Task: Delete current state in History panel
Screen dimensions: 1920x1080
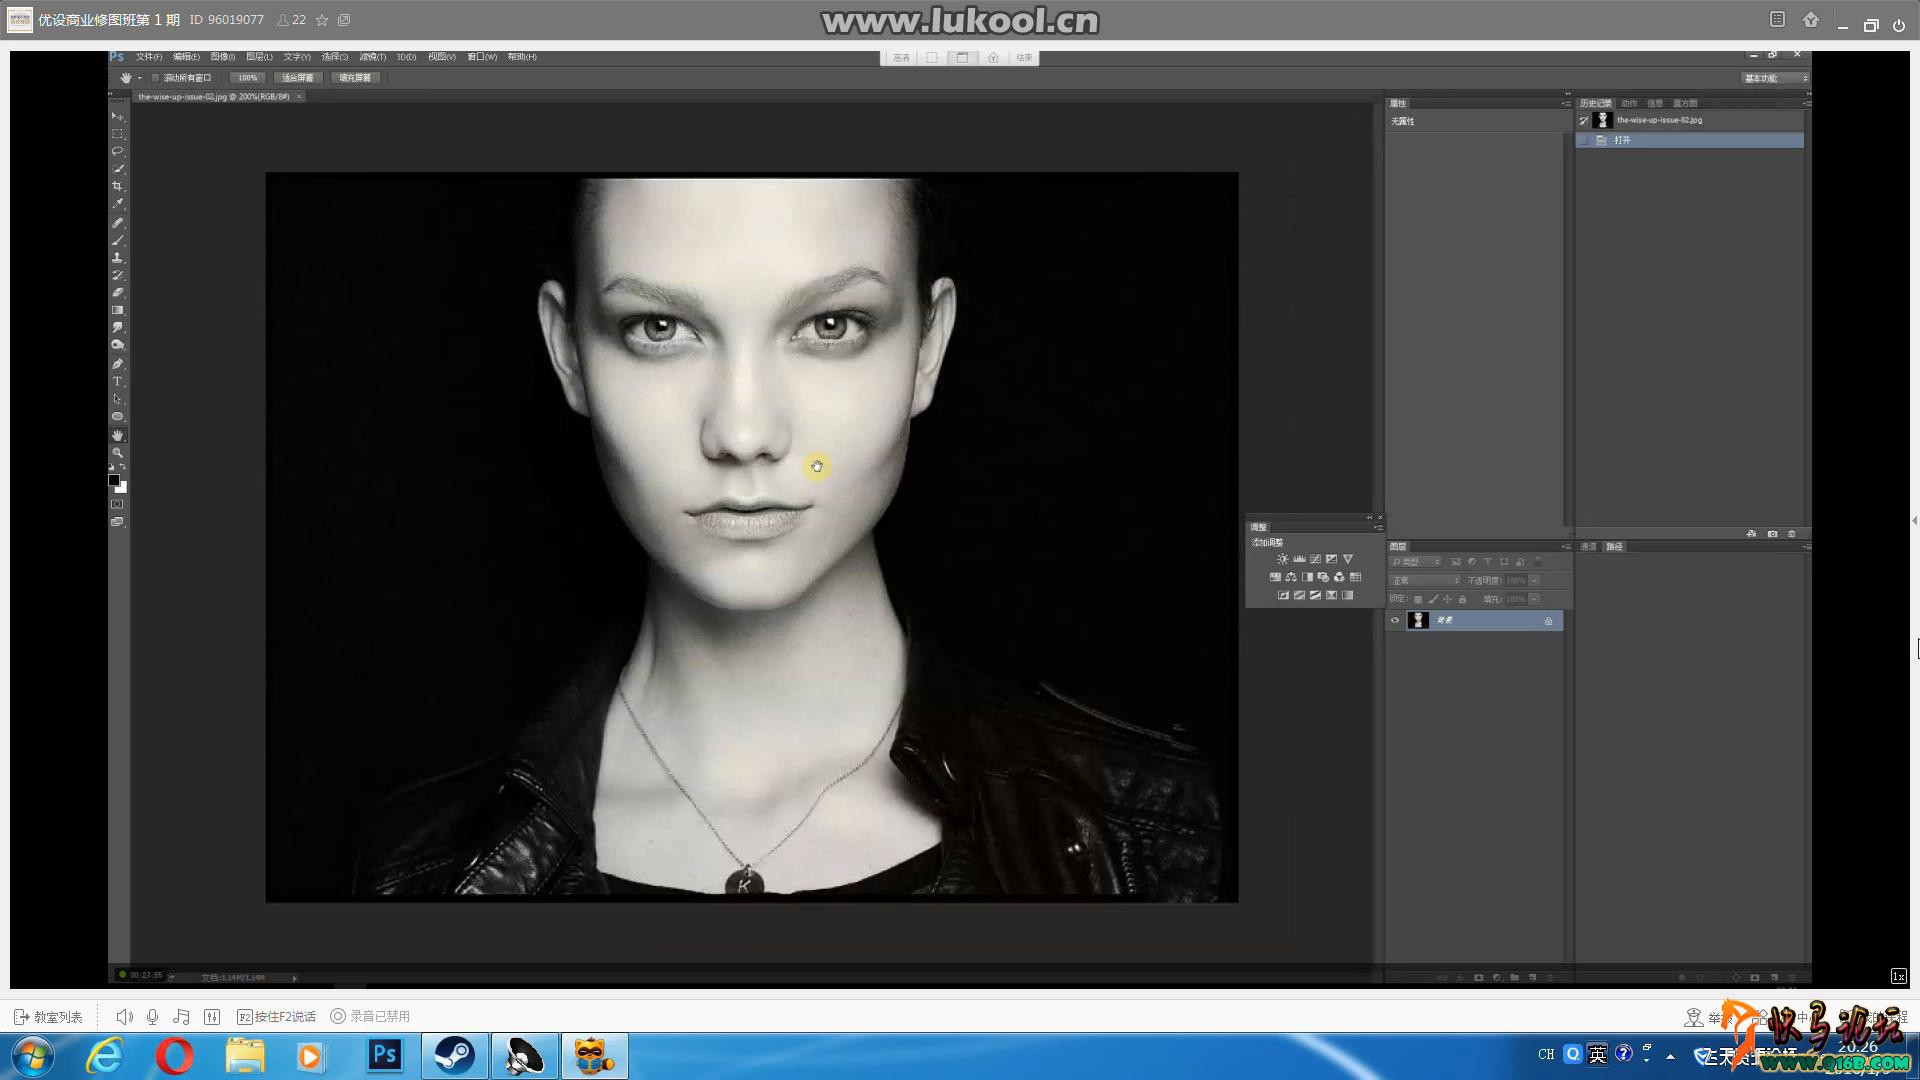Action: point(1791,534)
